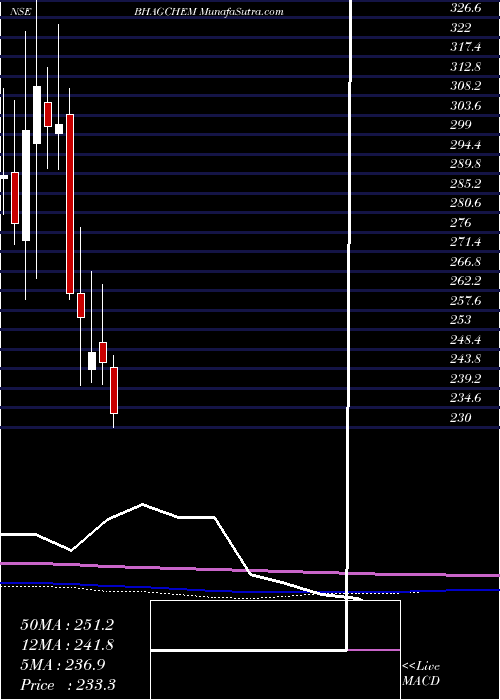The height and width of the screenshot is (700, 500).
Task: Click the 230 price axis label
Action: pos(461,418)
